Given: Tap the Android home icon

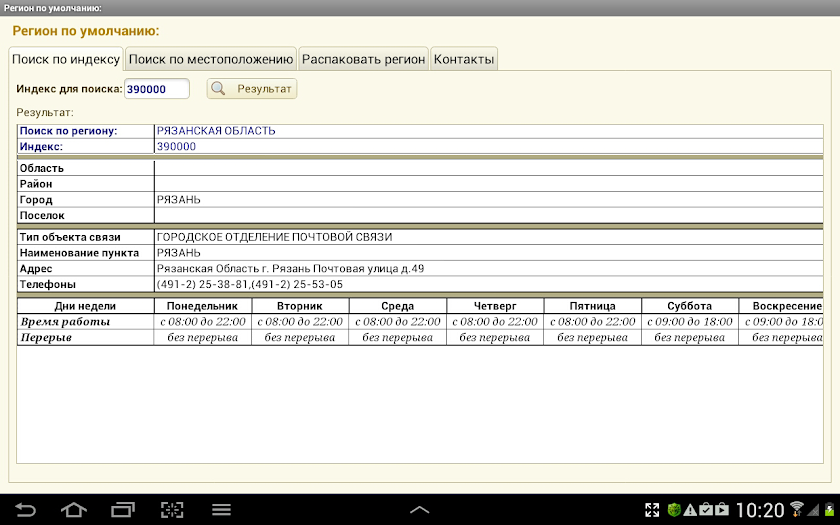Looking at the screenshot, I should (73, 509).
